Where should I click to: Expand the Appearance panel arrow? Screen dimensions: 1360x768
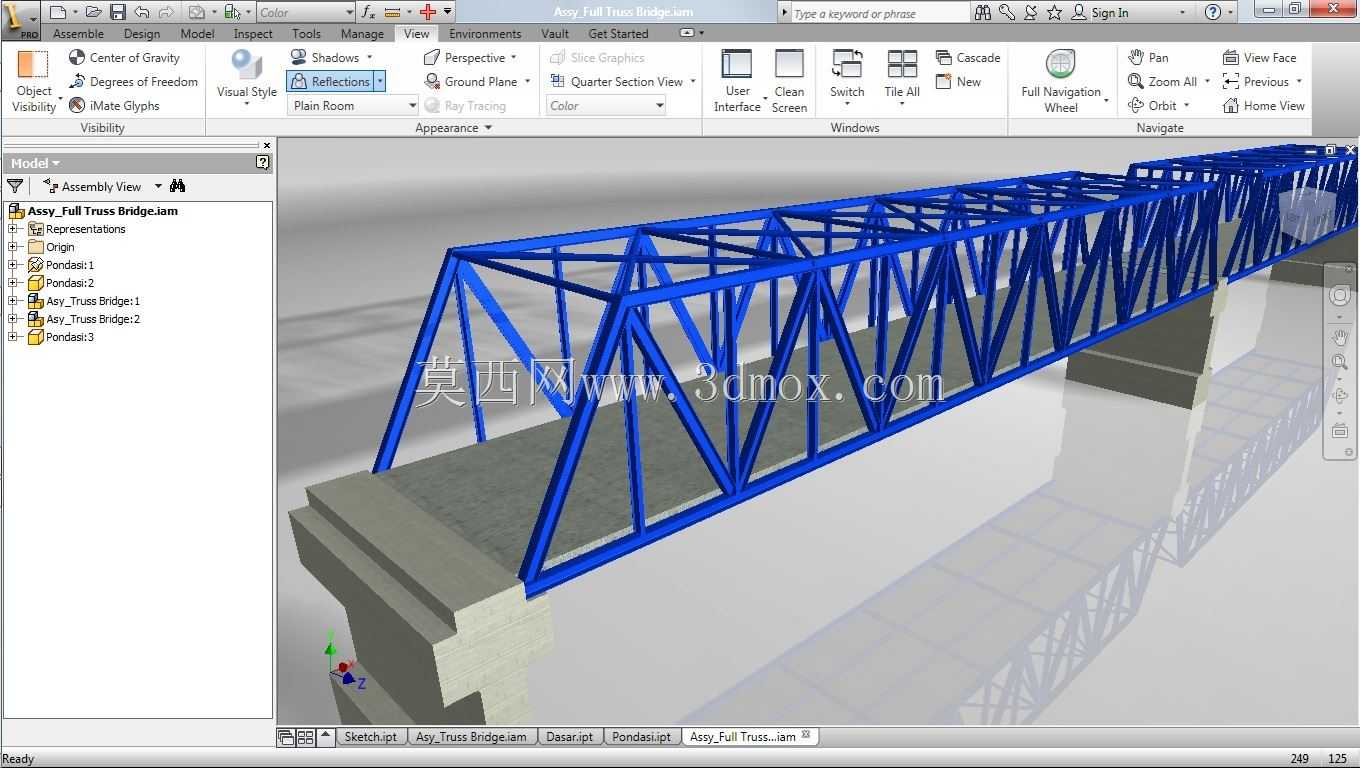tap(488, 128)
